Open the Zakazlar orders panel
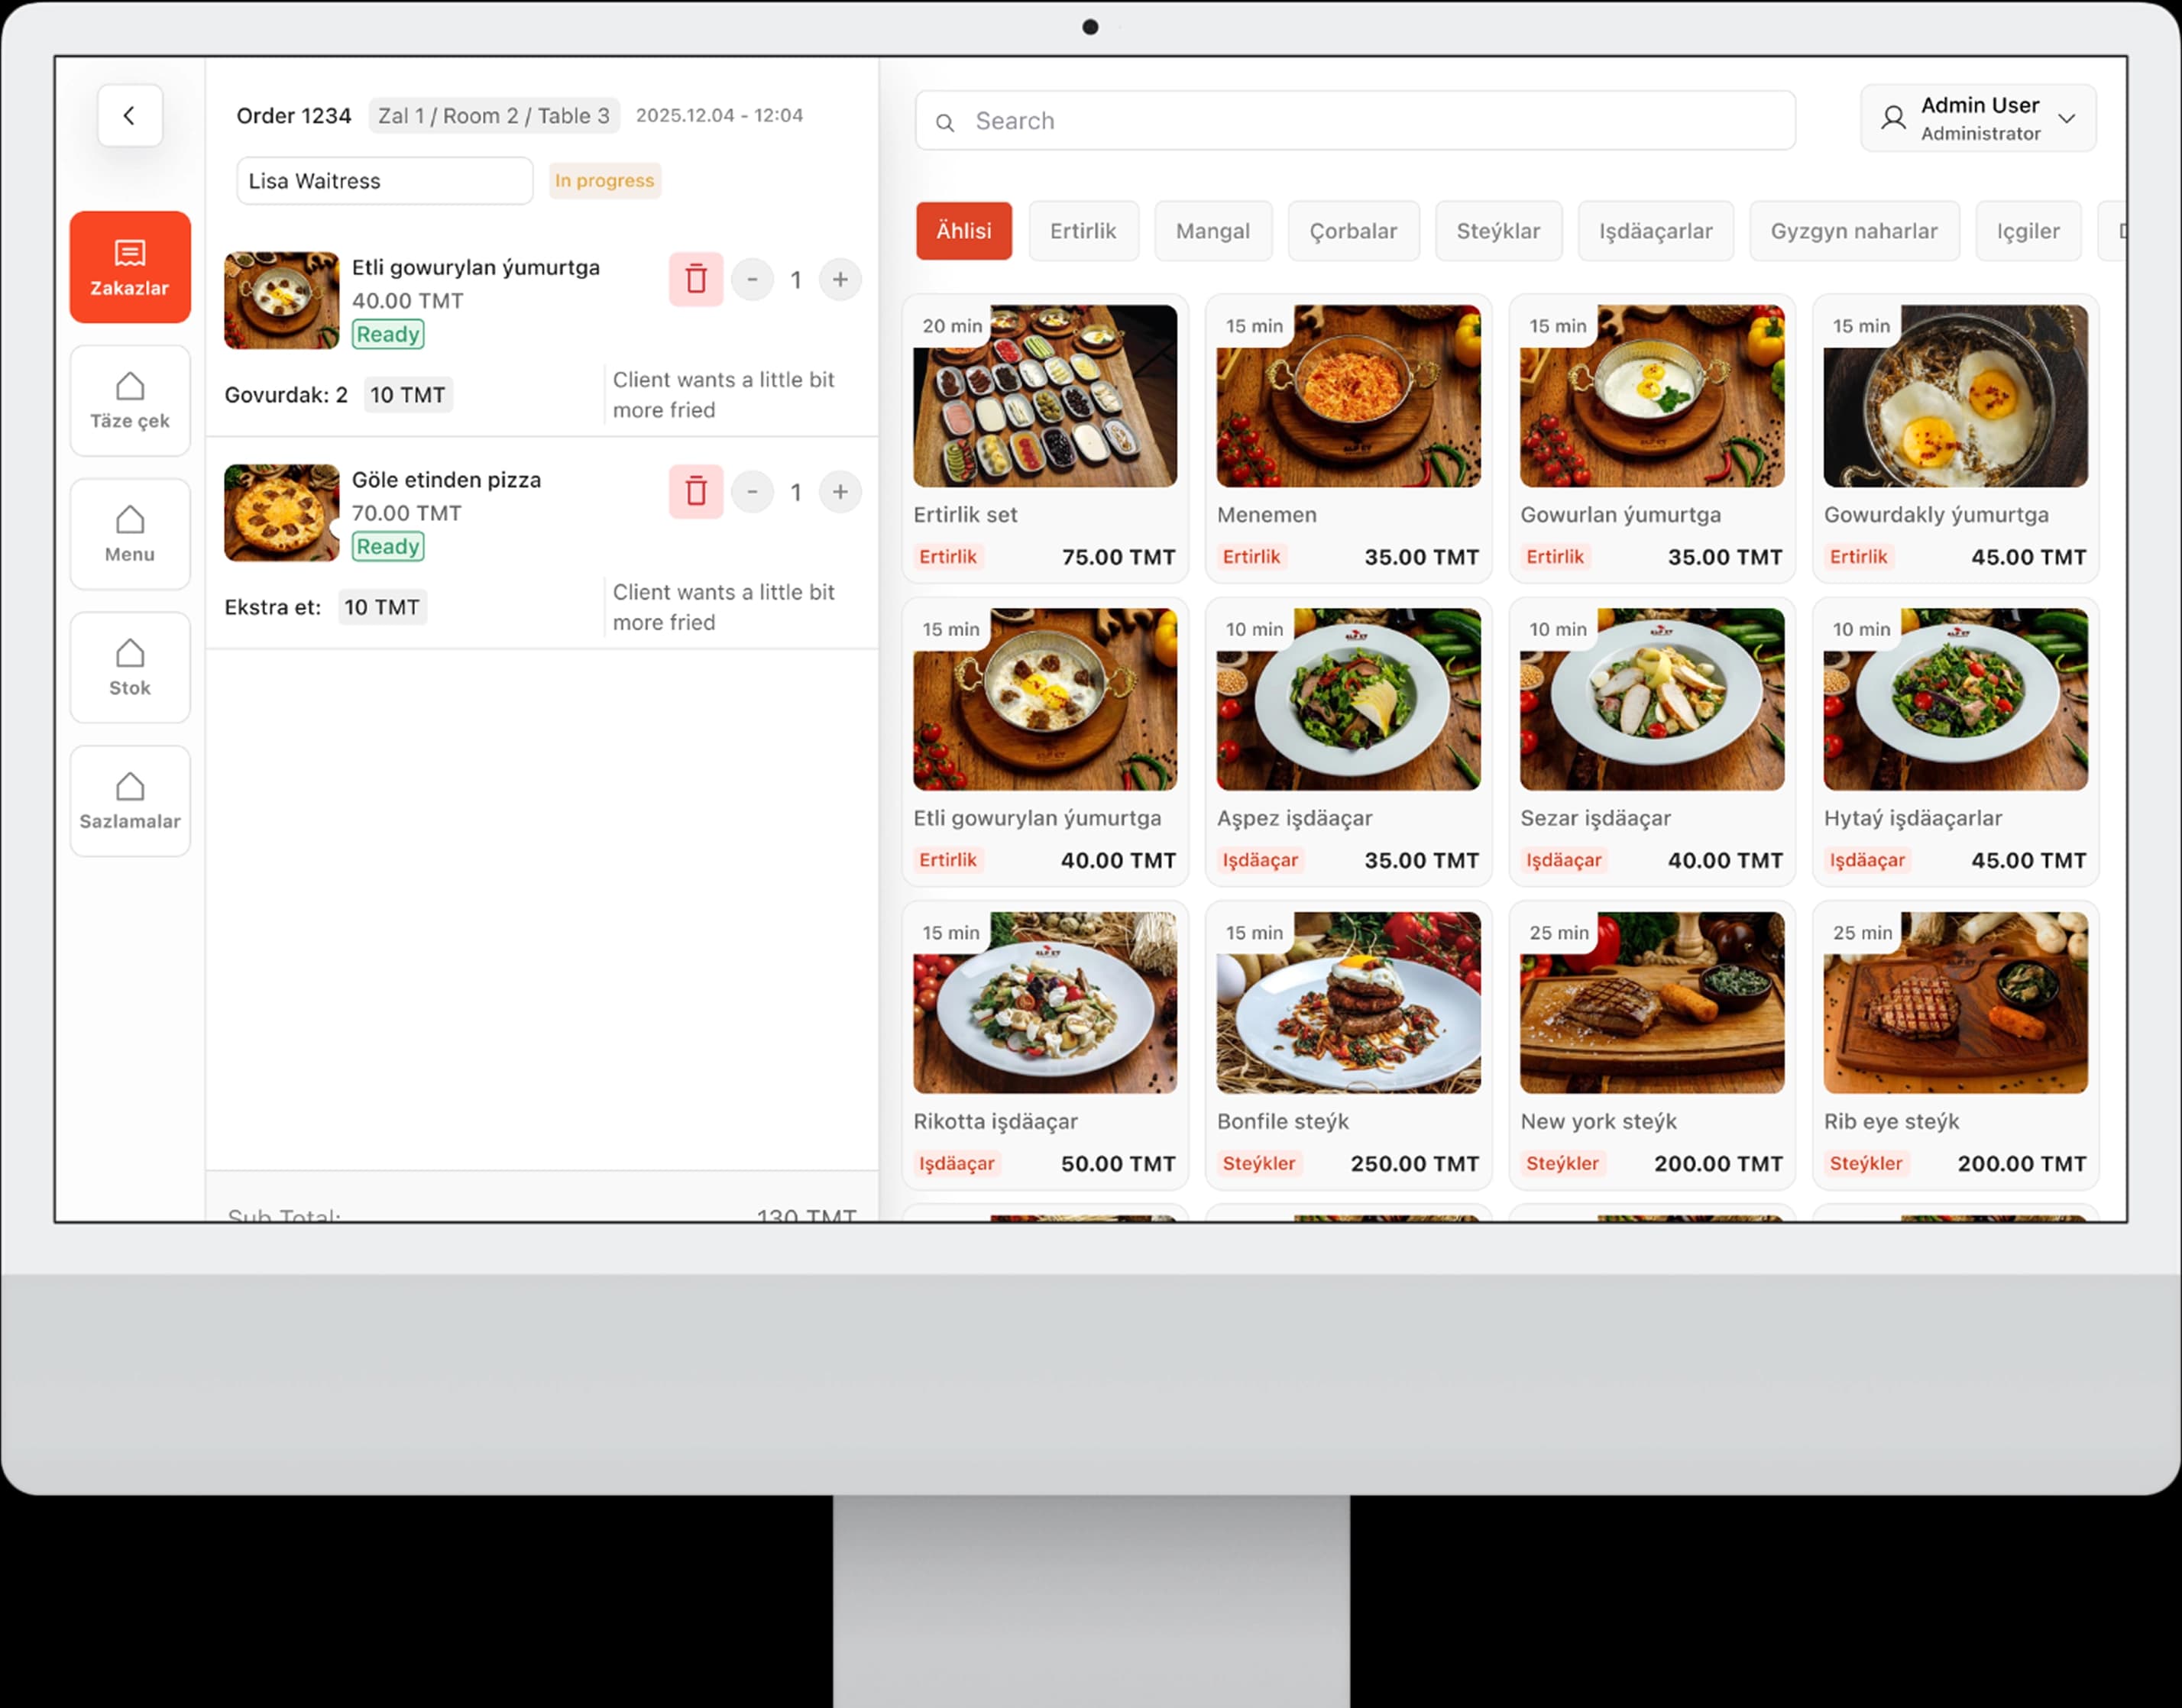Viewport: 2182px width, 1708px height. point(129,267)
